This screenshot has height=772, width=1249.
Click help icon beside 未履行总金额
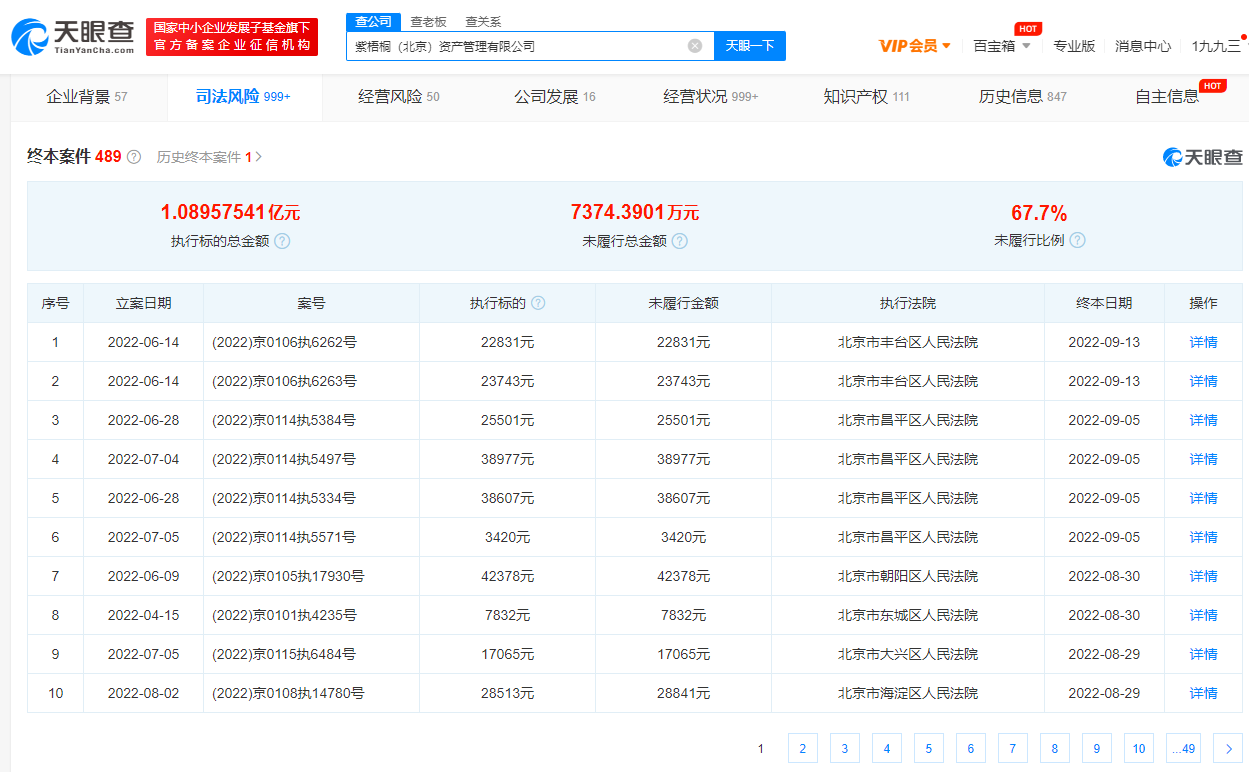coord(680,241)
